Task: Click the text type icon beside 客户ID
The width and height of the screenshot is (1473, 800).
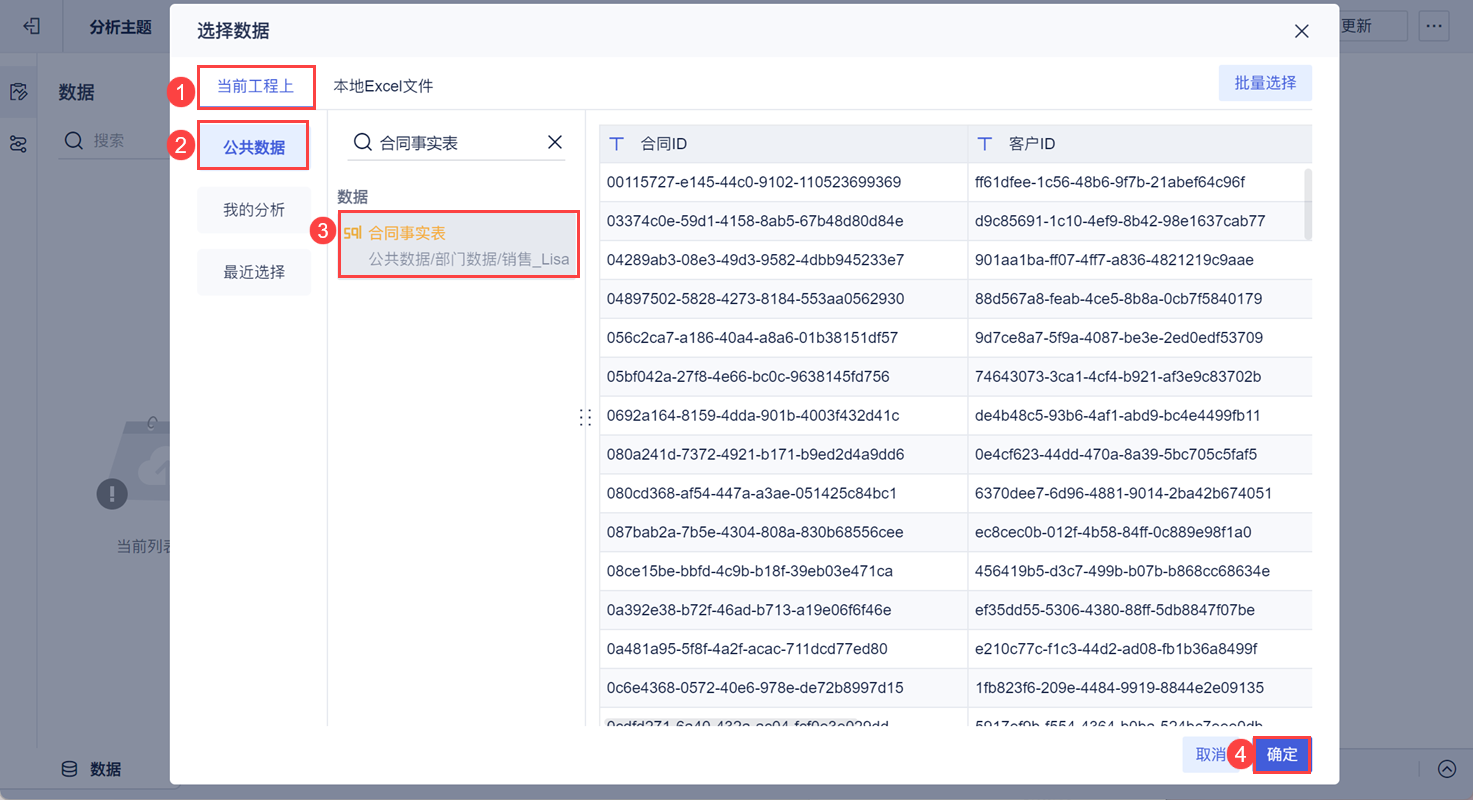Action: 985,144
